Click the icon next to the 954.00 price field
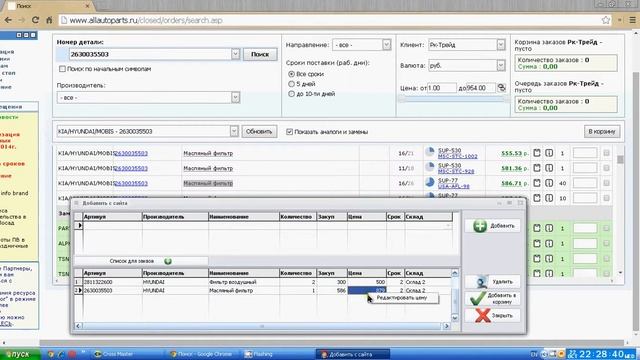This screenshot has width=640, height=360. pyautogui.click(x=501, y=87)
